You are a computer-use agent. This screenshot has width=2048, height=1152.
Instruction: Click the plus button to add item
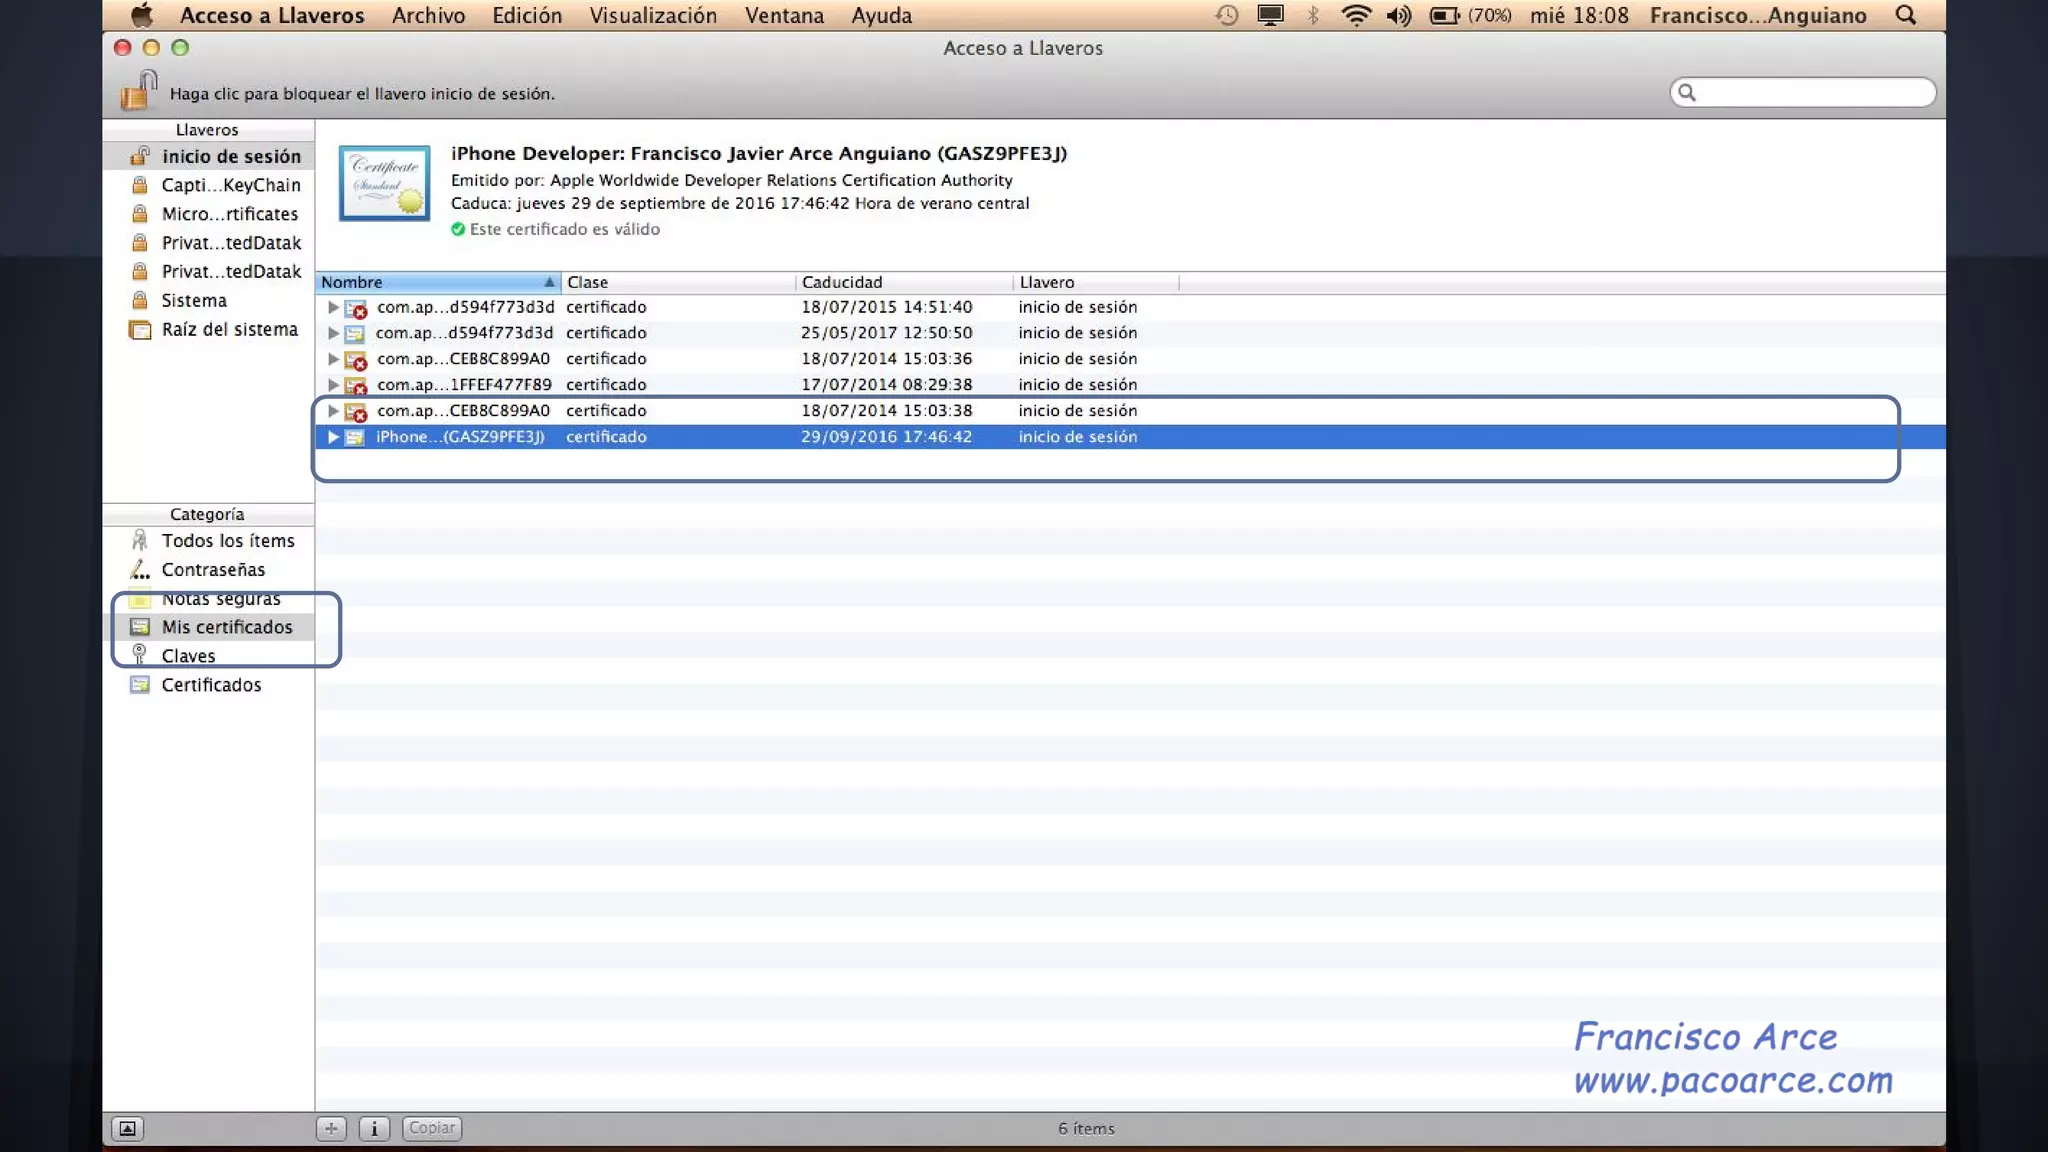pyautogui.click(x=331, y=1128)
